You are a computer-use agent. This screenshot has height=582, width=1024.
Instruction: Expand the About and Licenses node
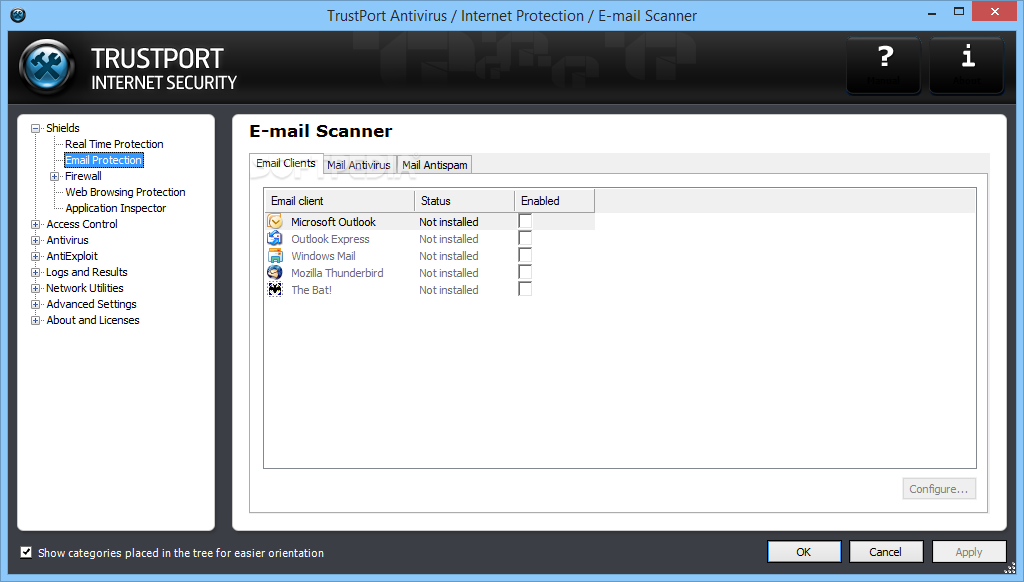click(x=36, y=321)
